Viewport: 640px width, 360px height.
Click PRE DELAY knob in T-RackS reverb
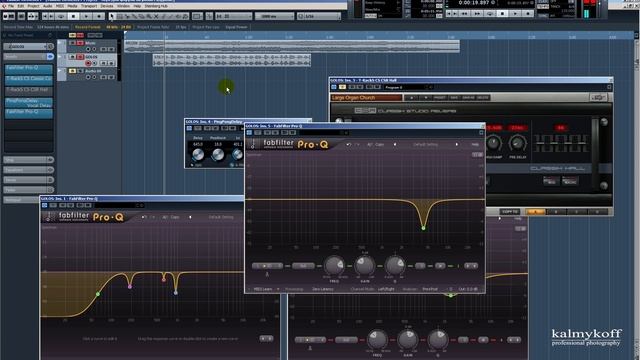(x=518, y=143)
